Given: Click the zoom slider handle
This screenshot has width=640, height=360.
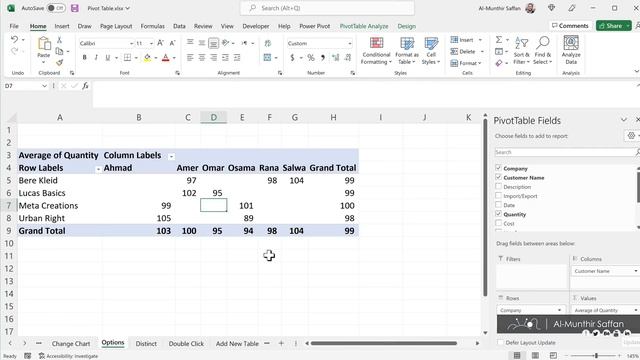Looking at the screenshot, I should click(596, 356).
